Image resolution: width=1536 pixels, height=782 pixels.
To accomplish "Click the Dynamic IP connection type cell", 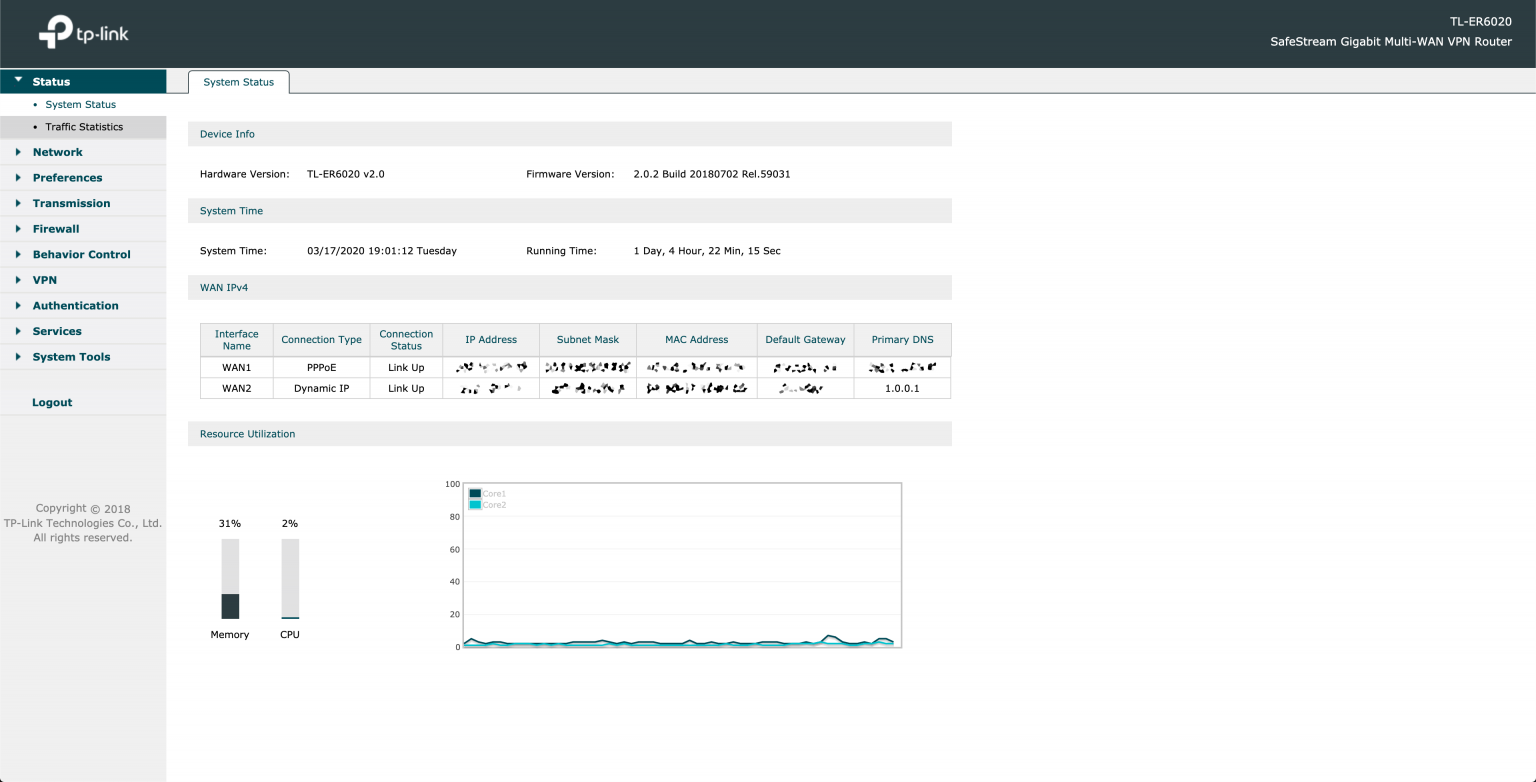I will pyautogui.click(x=322, y=388).
